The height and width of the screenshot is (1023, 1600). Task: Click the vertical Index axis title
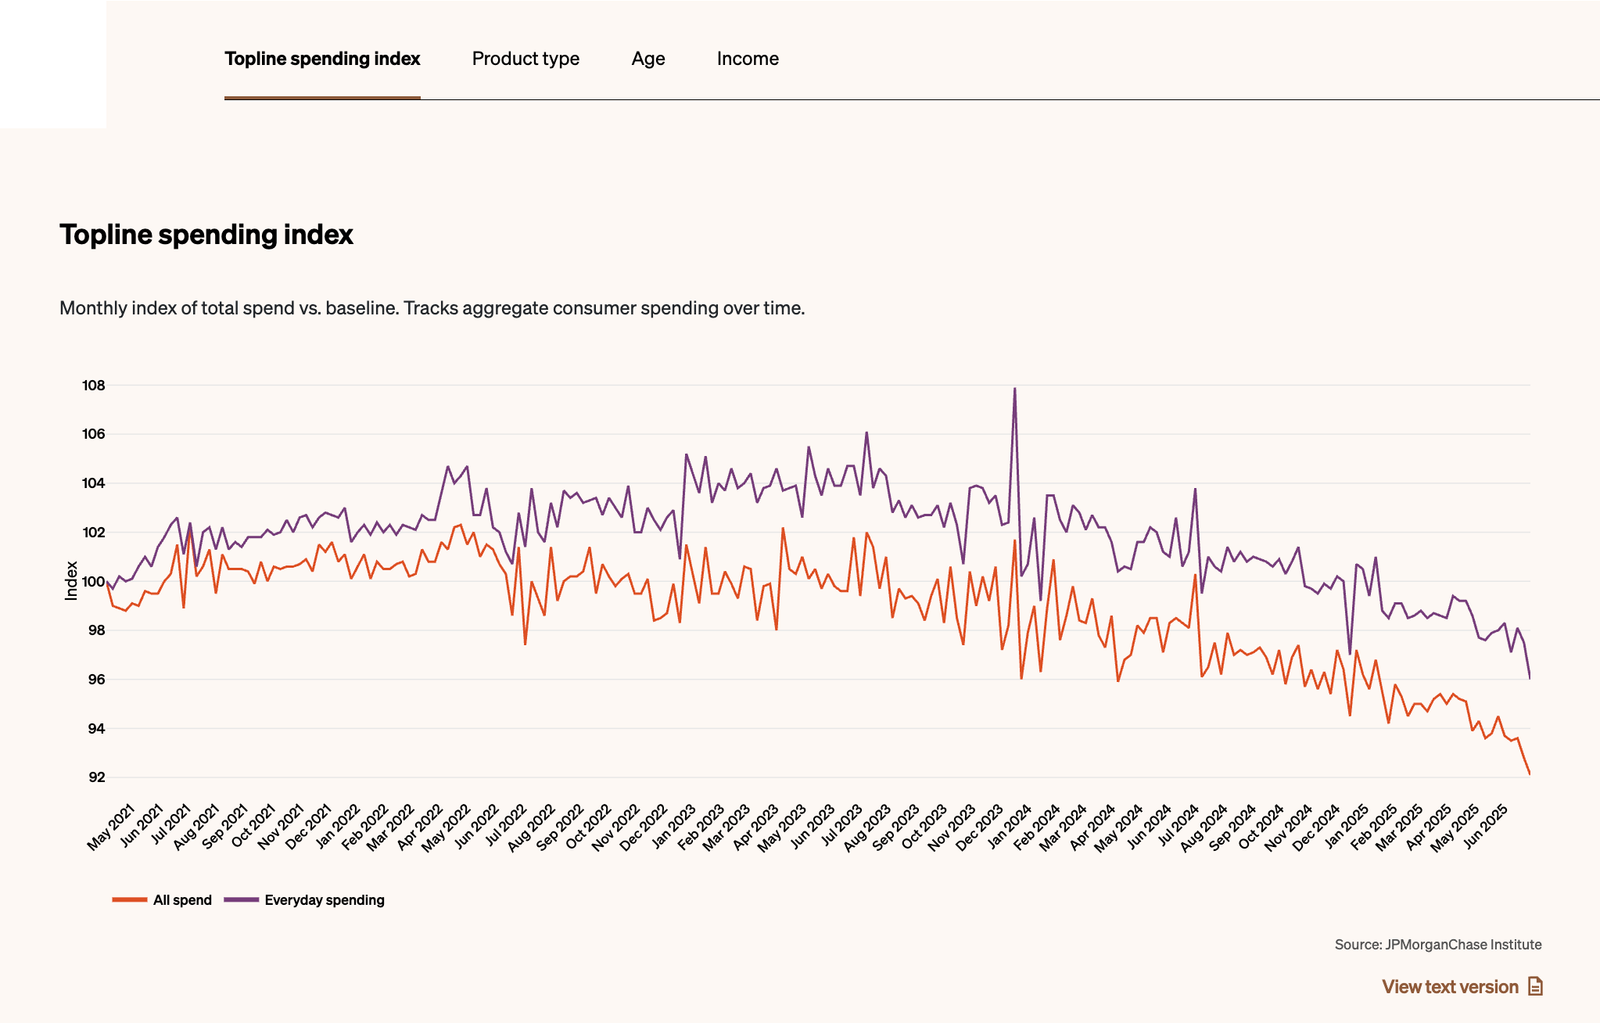coord(71,581)
